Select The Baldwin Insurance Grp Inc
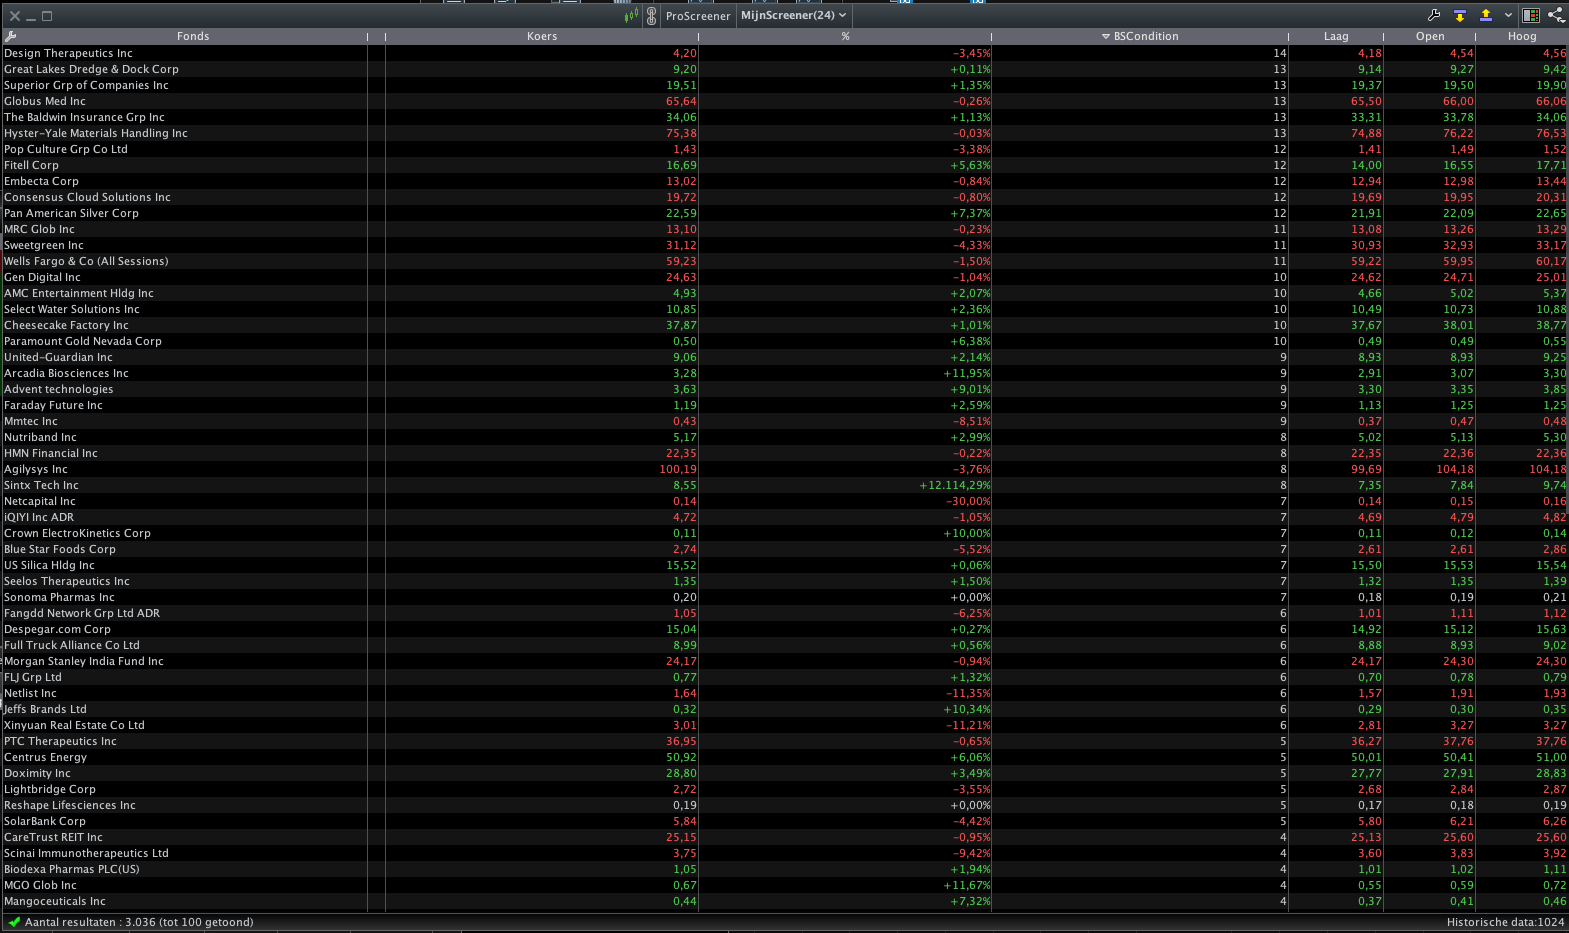 tap(784, 117)
